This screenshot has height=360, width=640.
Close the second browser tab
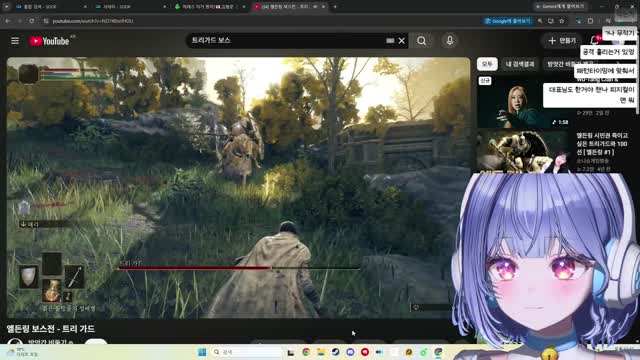(164, 7)
